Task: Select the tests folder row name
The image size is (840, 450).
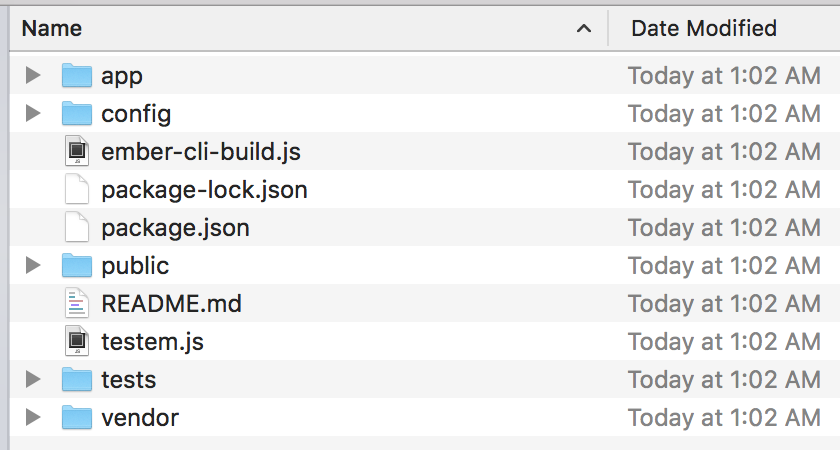Action: pyautogui.click(x=129, y=380)
